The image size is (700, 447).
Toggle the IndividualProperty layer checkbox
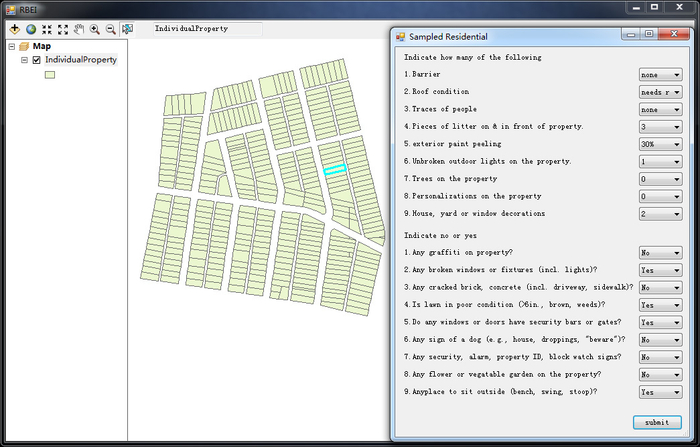(37, 60)
